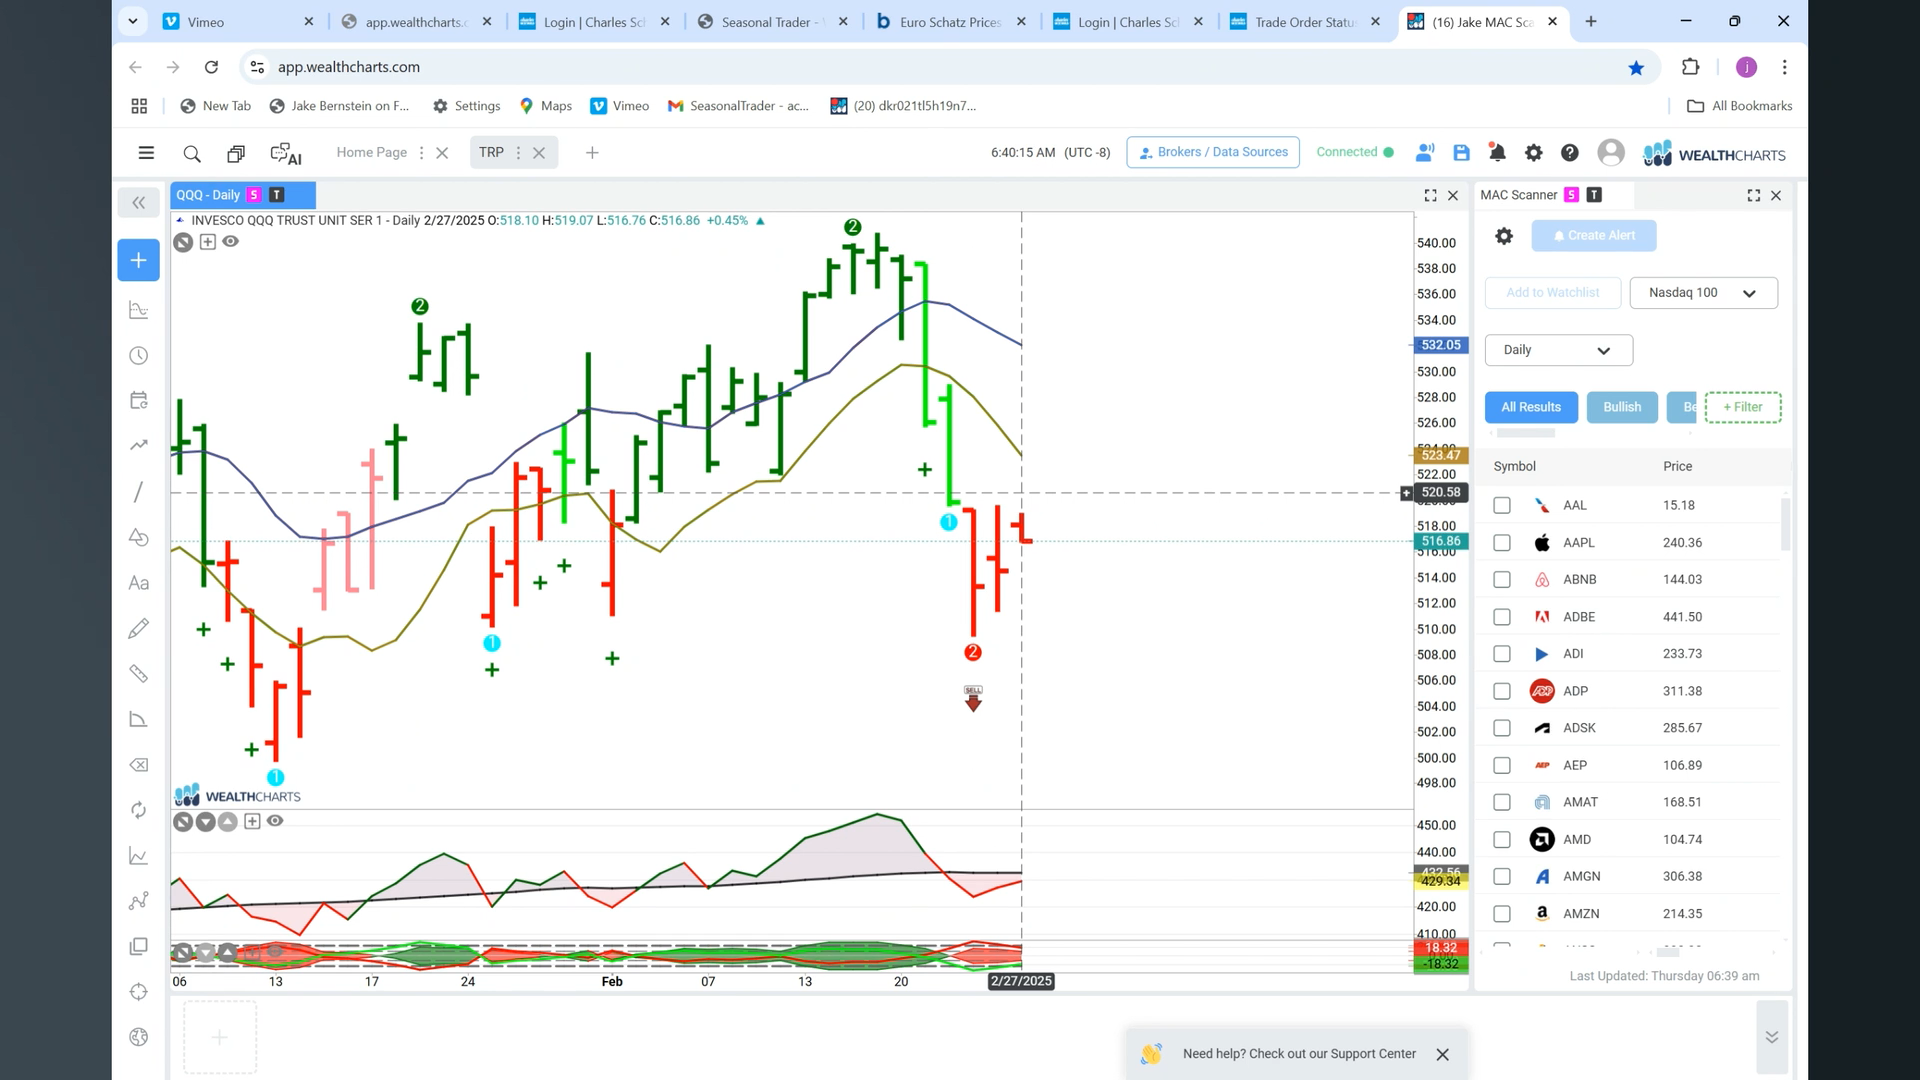Move oscillator pane up arrow
Image resolution: width=1920 pixels, height=1080 pixels.
[227, 822]
